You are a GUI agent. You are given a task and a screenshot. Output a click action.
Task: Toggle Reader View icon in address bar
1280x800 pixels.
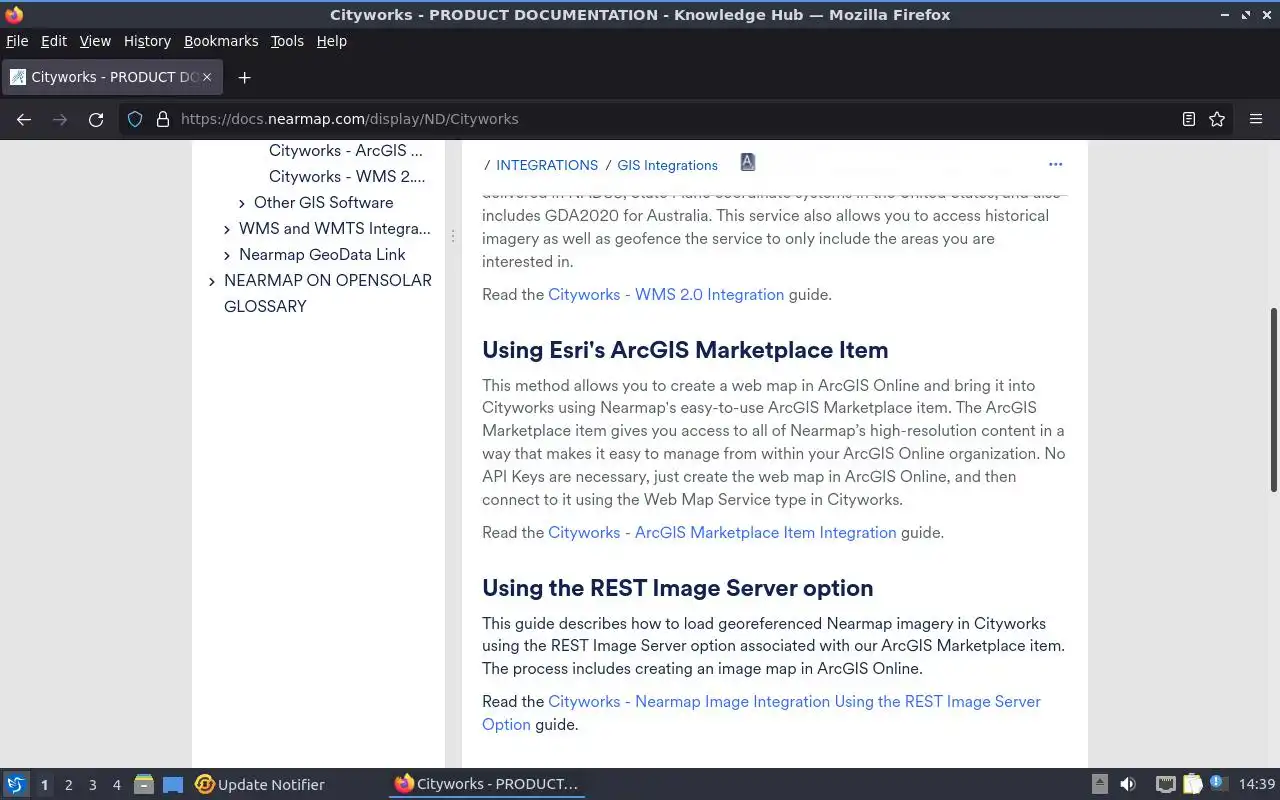[1188, 119]
